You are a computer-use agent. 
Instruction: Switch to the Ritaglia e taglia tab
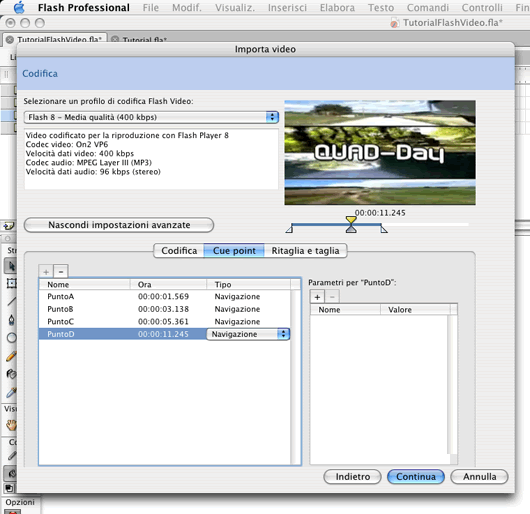[305, 251]
